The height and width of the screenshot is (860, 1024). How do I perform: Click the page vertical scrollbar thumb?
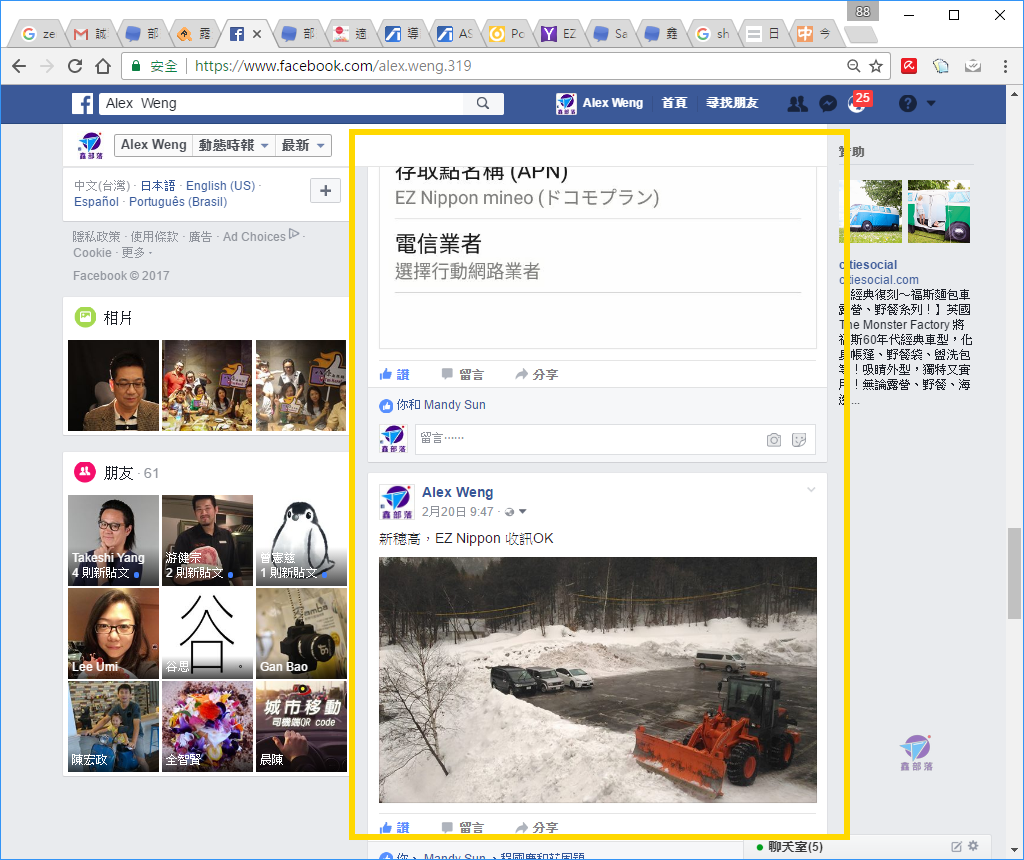click(x=1014, y=573)
